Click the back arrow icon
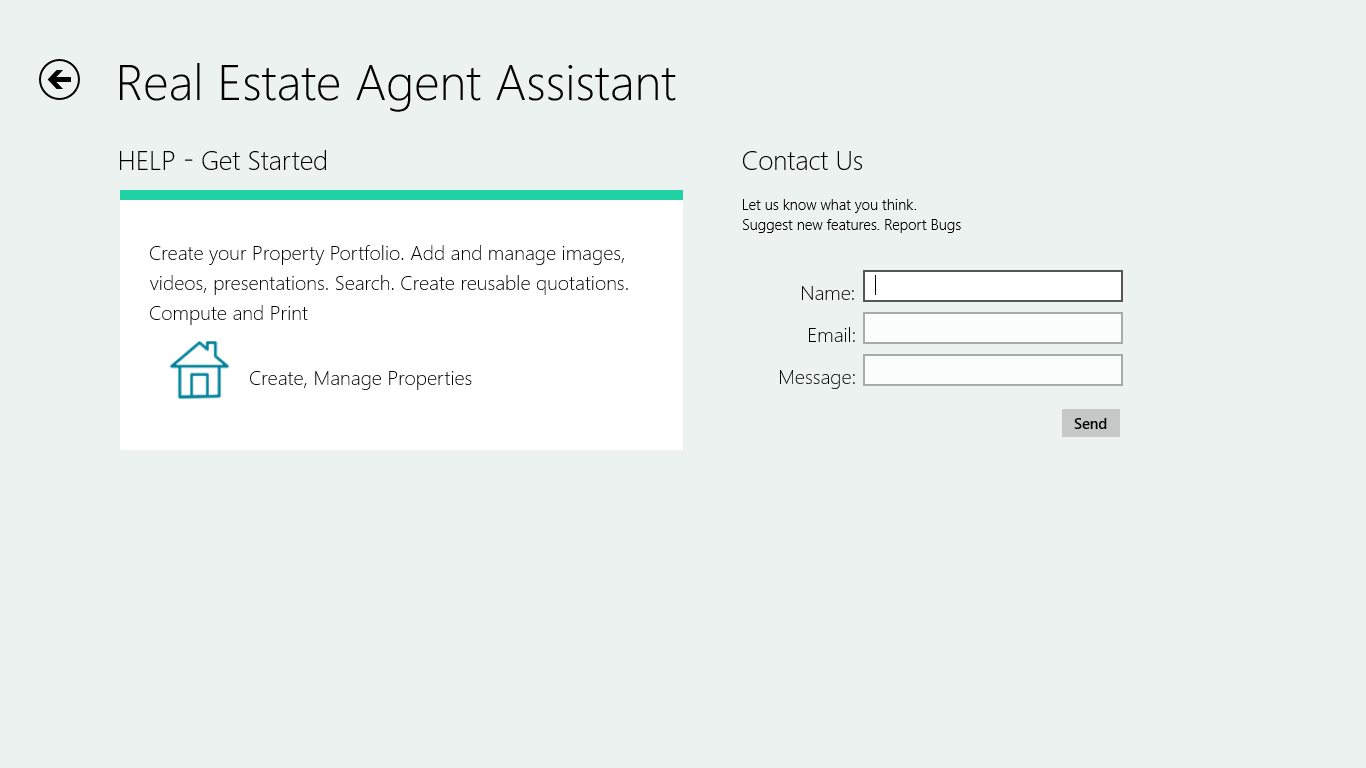The image size is (1366, 768). (x=59, y=80)
